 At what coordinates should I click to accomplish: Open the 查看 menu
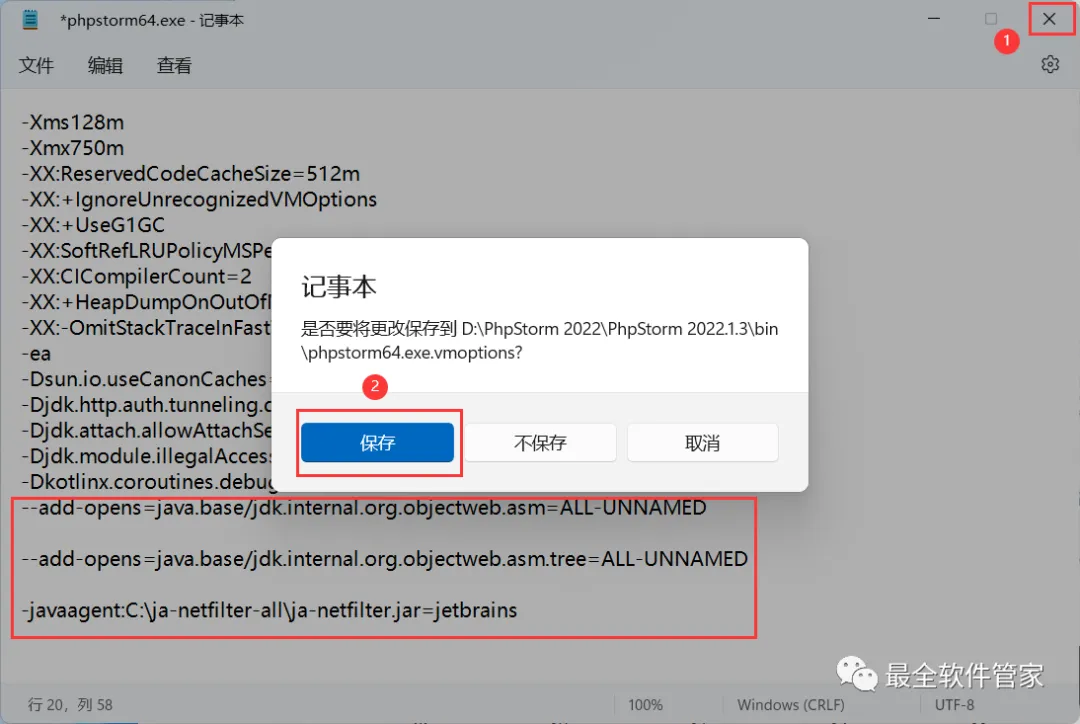click(x=174, y=65)
